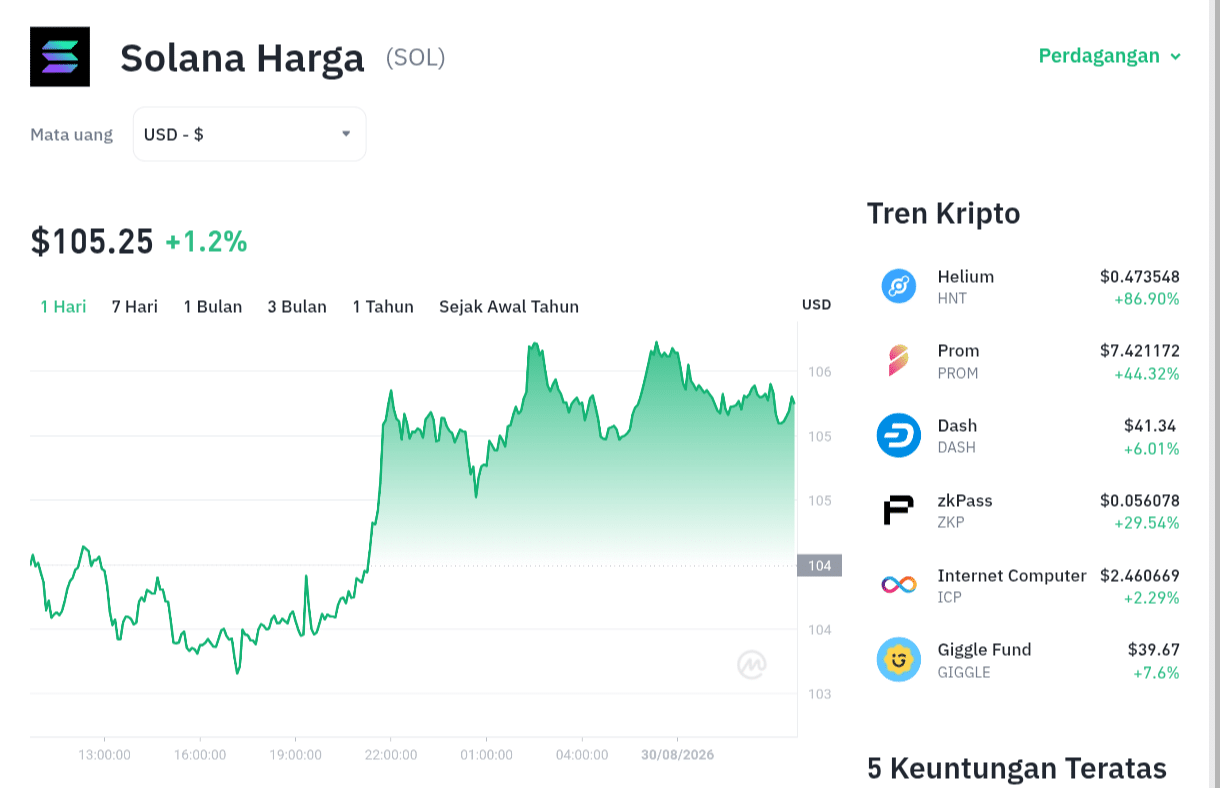
Task: Click the Internet Computer infinity icon
Action: (x=898, y=585)
